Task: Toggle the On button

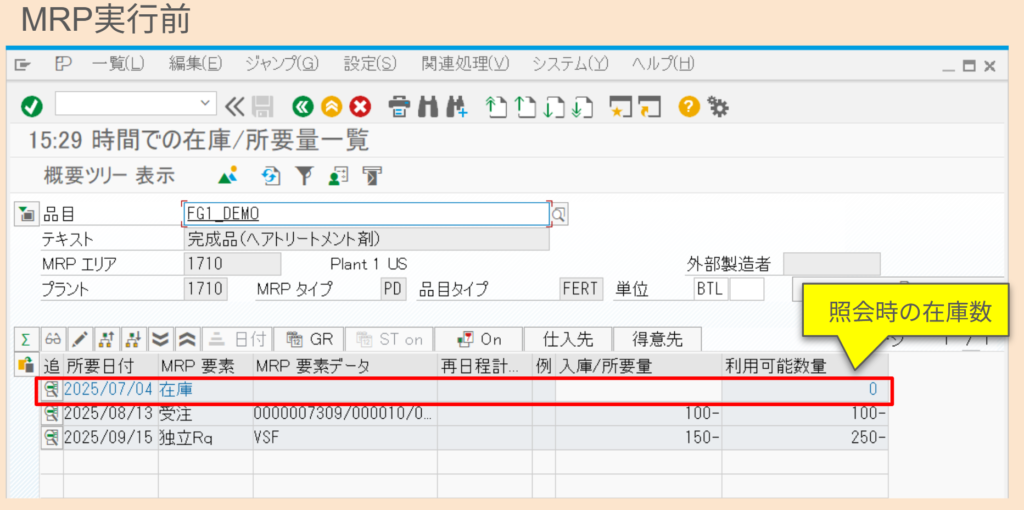Action: click(x=479, y=339)
